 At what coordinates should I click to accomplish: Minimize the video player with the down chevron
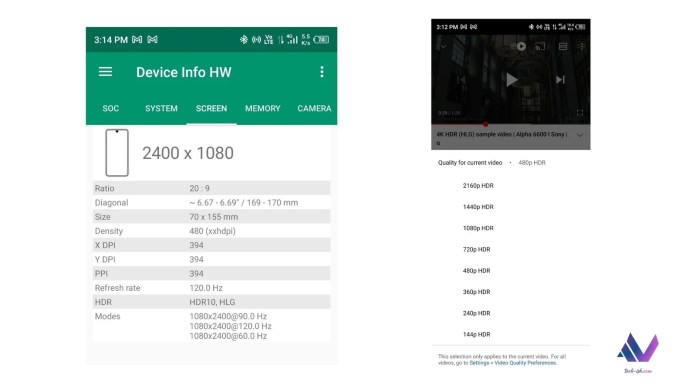click(443, 46)
